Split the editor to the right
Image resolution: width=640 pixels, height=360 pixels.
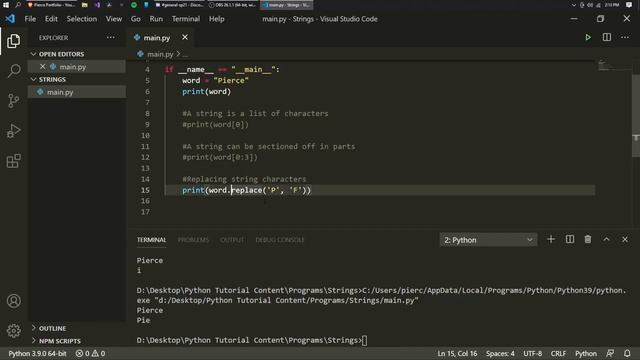pos(607,38)
